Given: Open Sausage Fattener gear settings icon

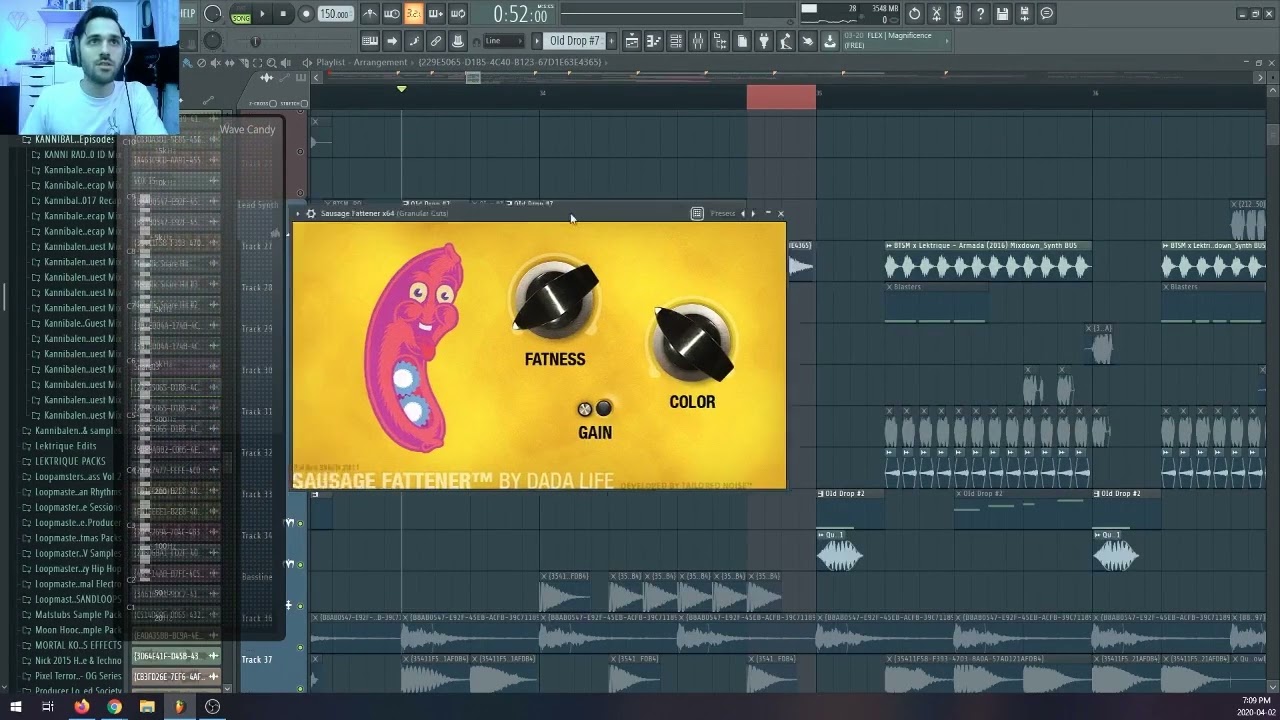Looking at the screenshot, I should pyautogui.click(x=311, y=214).
